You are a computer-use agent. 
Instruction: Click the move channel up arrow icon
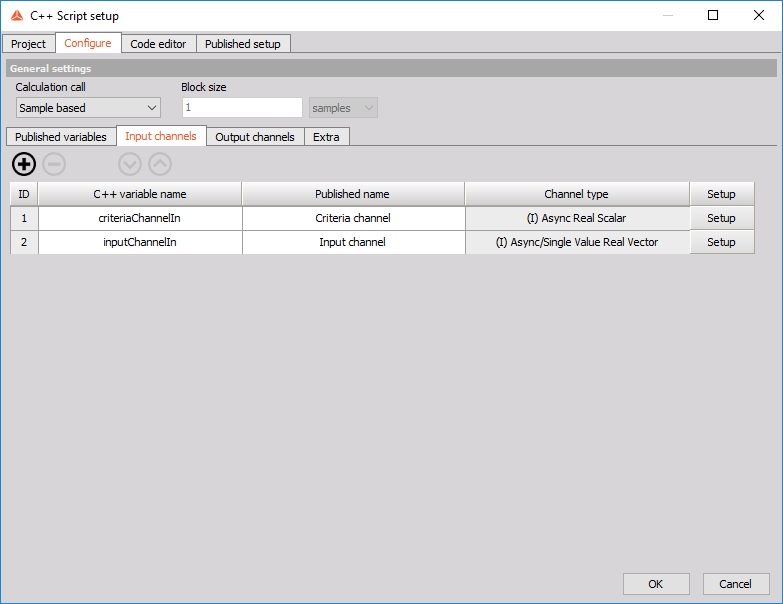(160, 164)
